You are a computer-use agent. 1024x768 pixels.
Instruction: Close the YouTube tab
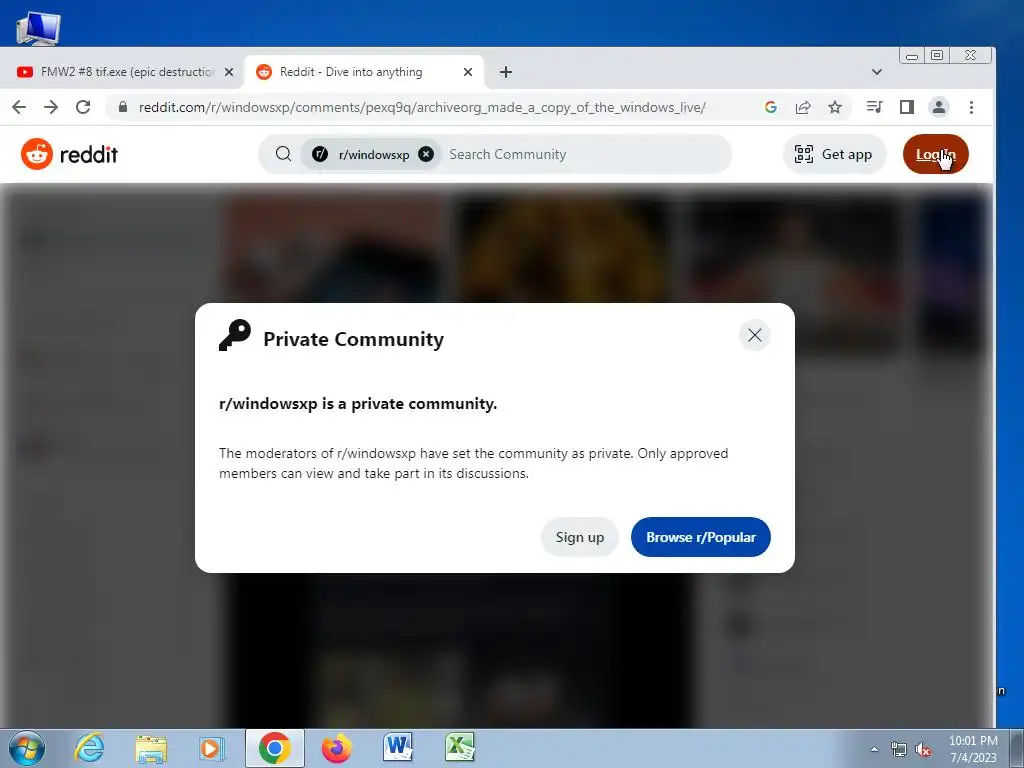[x=229, y=72]
